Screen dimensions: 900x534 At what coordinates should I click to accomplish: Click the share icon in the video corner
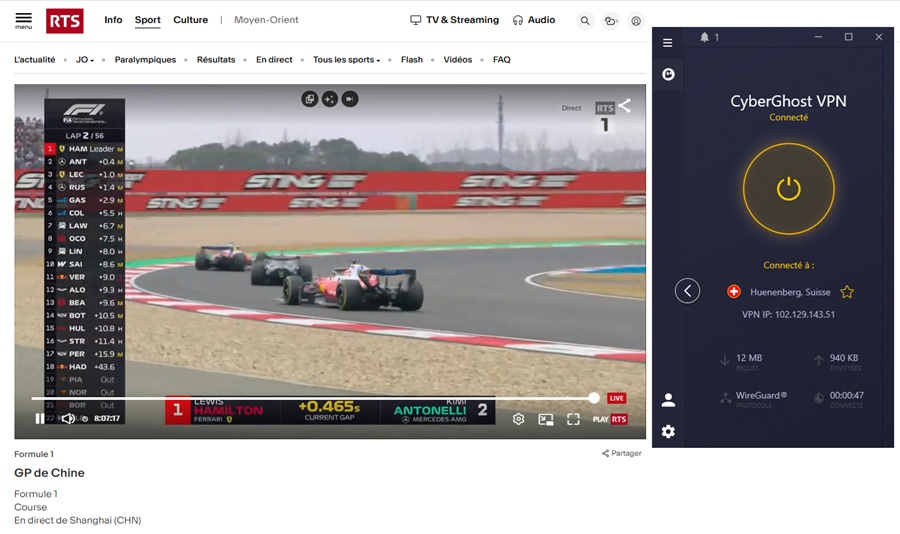pos(624,106)
